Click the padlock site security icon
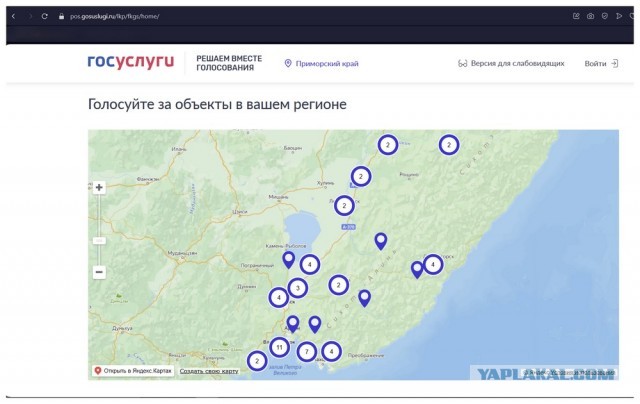The width and height of the screenshot is (640, 404). click(61, 16)
